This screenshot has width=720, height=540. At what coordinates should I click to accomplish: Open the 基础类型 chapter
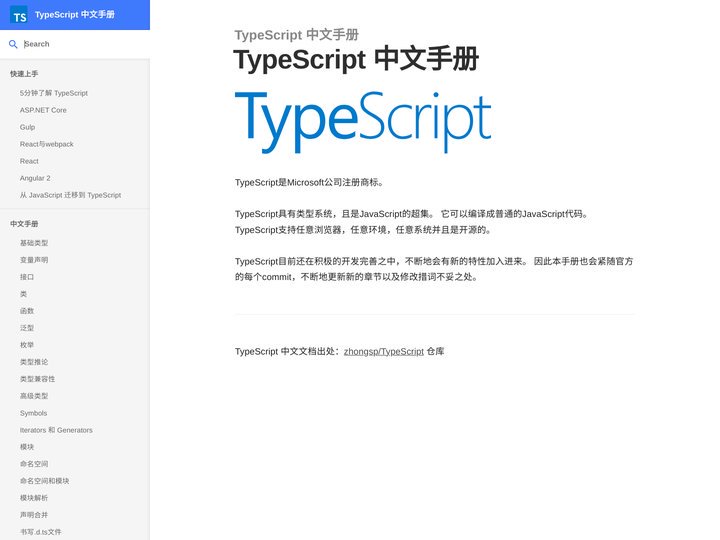click(34, 243)
